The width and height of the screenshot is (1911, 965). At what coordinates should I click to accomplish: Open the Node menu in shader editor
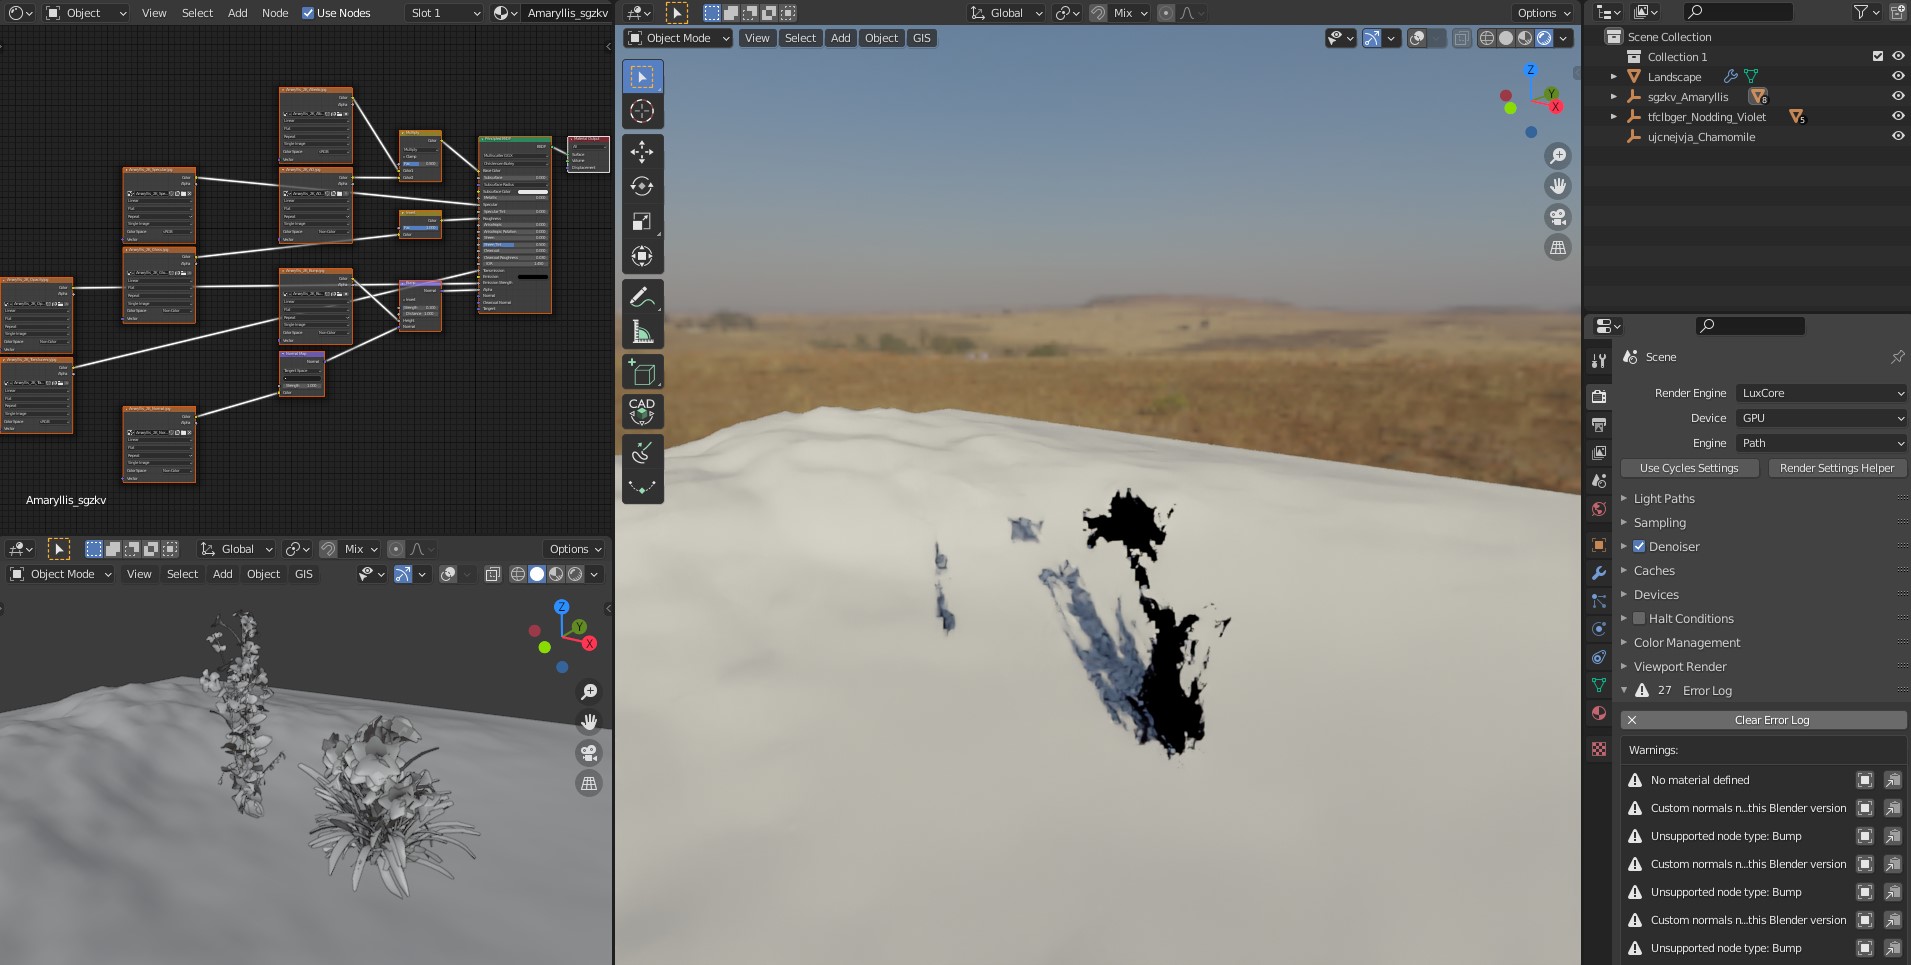coord(275,13)
